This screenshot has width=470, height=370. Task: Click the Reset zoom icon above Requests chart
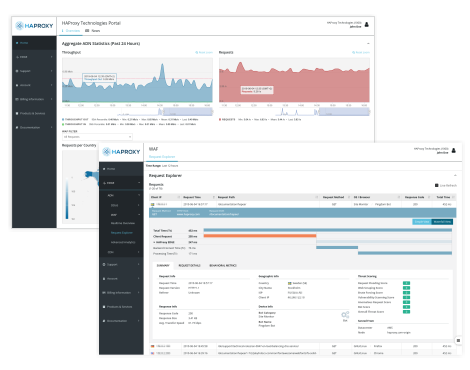click(354, 52)
